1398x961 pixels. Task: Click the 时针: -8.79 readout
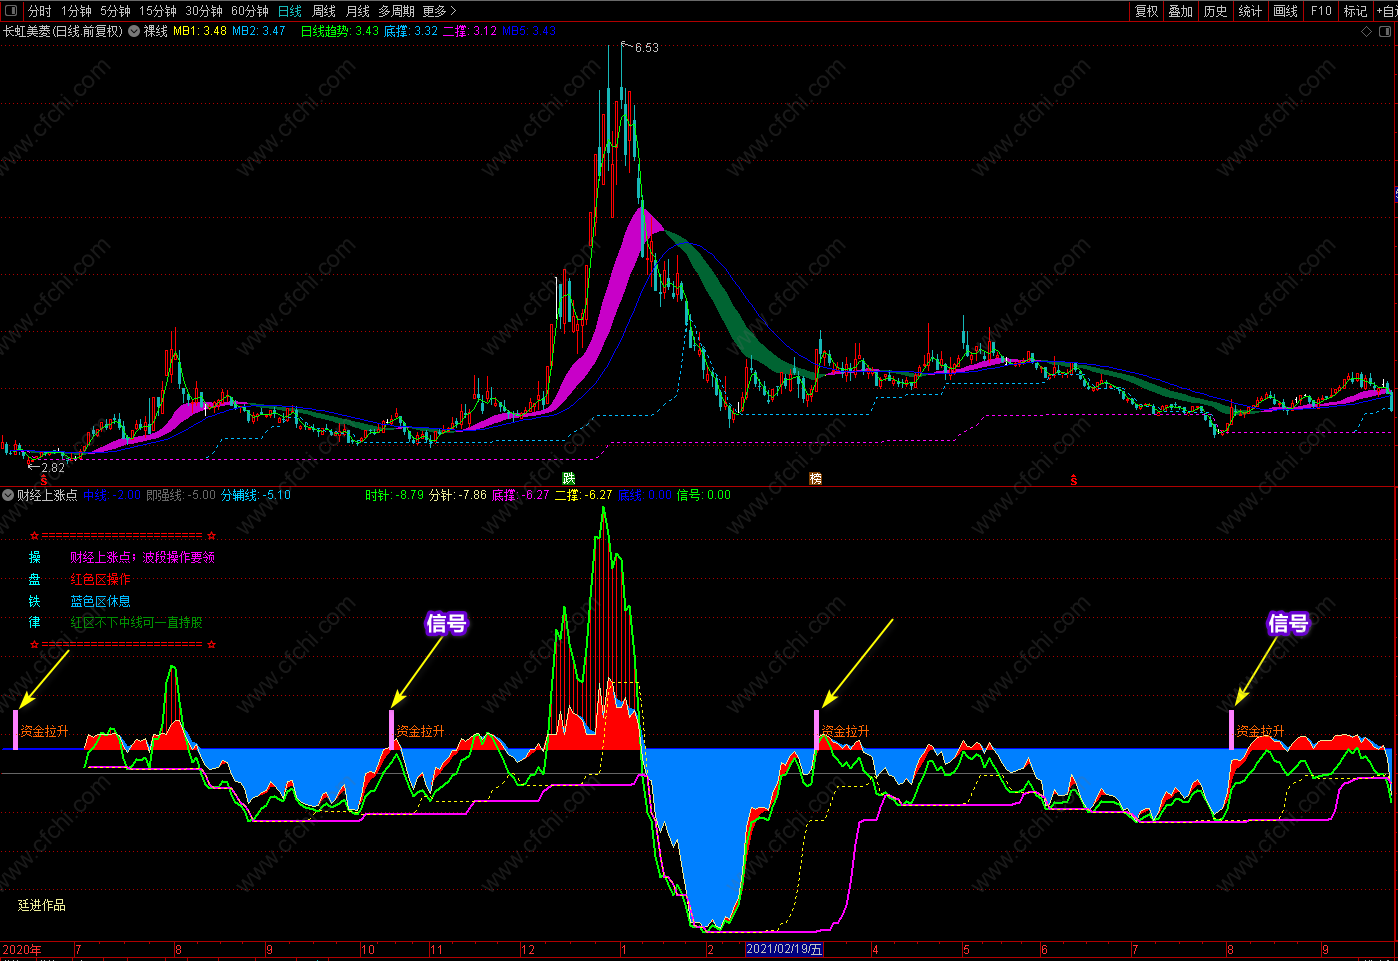(395, 495)
